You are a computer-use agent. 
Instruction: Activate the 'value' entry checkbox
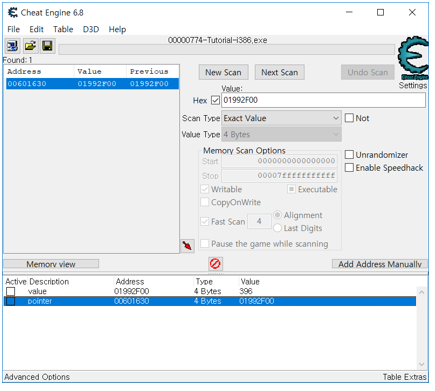[11, 291]
